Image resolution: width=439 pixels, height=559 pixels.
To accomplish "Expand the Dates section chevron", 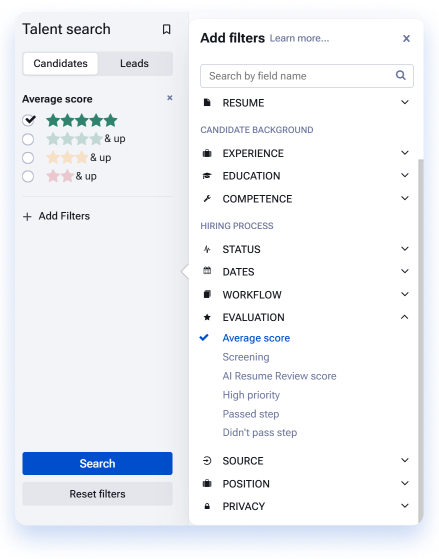I will (x=405, y=271).
